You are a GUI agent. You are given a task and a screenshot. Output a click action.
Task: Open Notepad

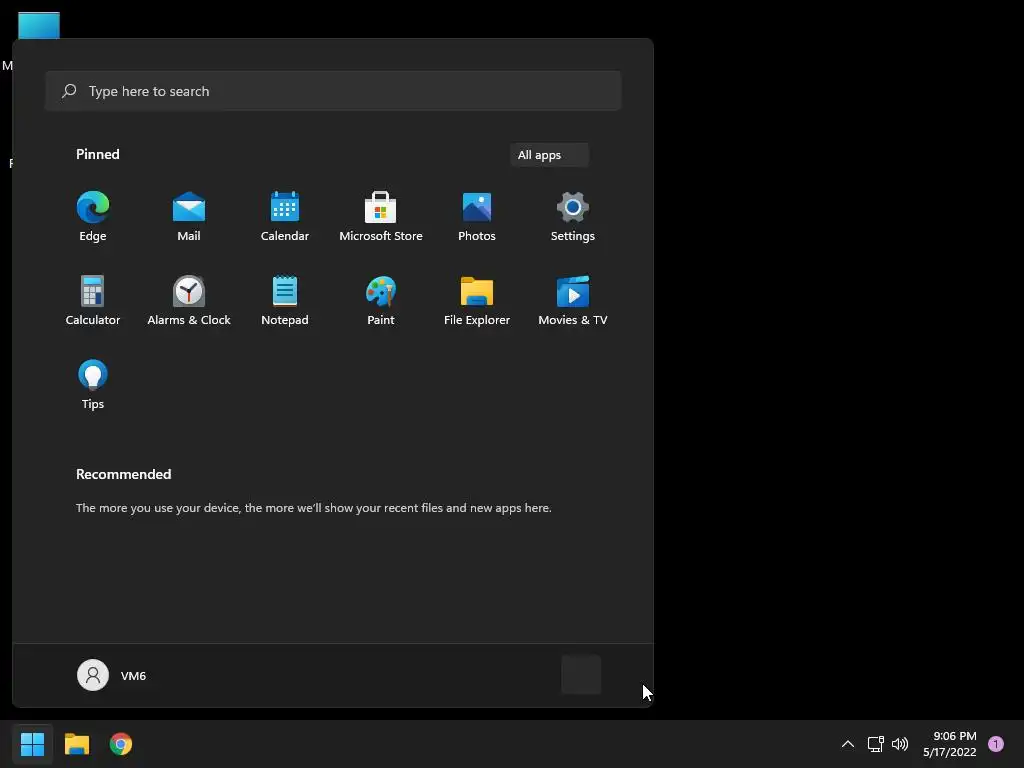tap(285, 300)
